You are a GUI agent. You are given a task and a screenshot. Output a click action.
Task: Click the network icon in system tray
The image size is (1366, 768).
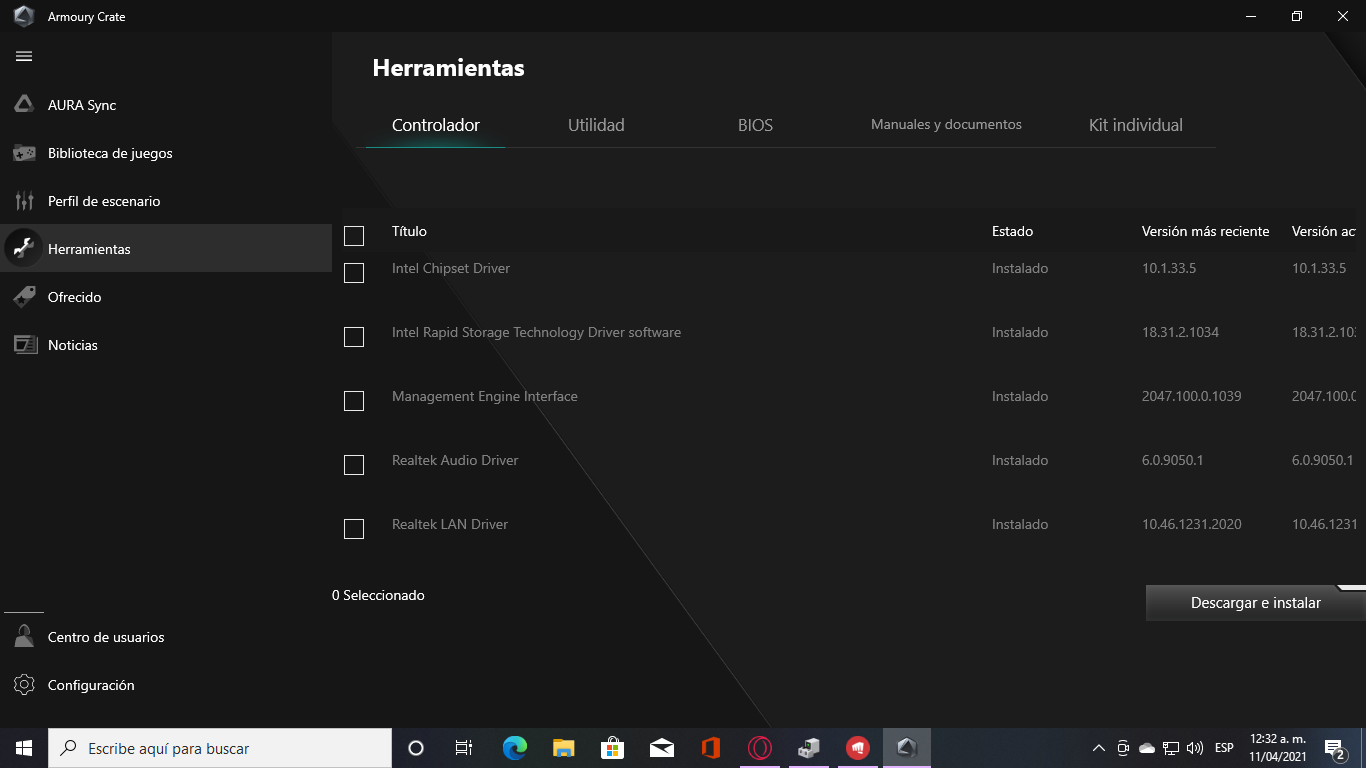click(x=1171, y=748)
